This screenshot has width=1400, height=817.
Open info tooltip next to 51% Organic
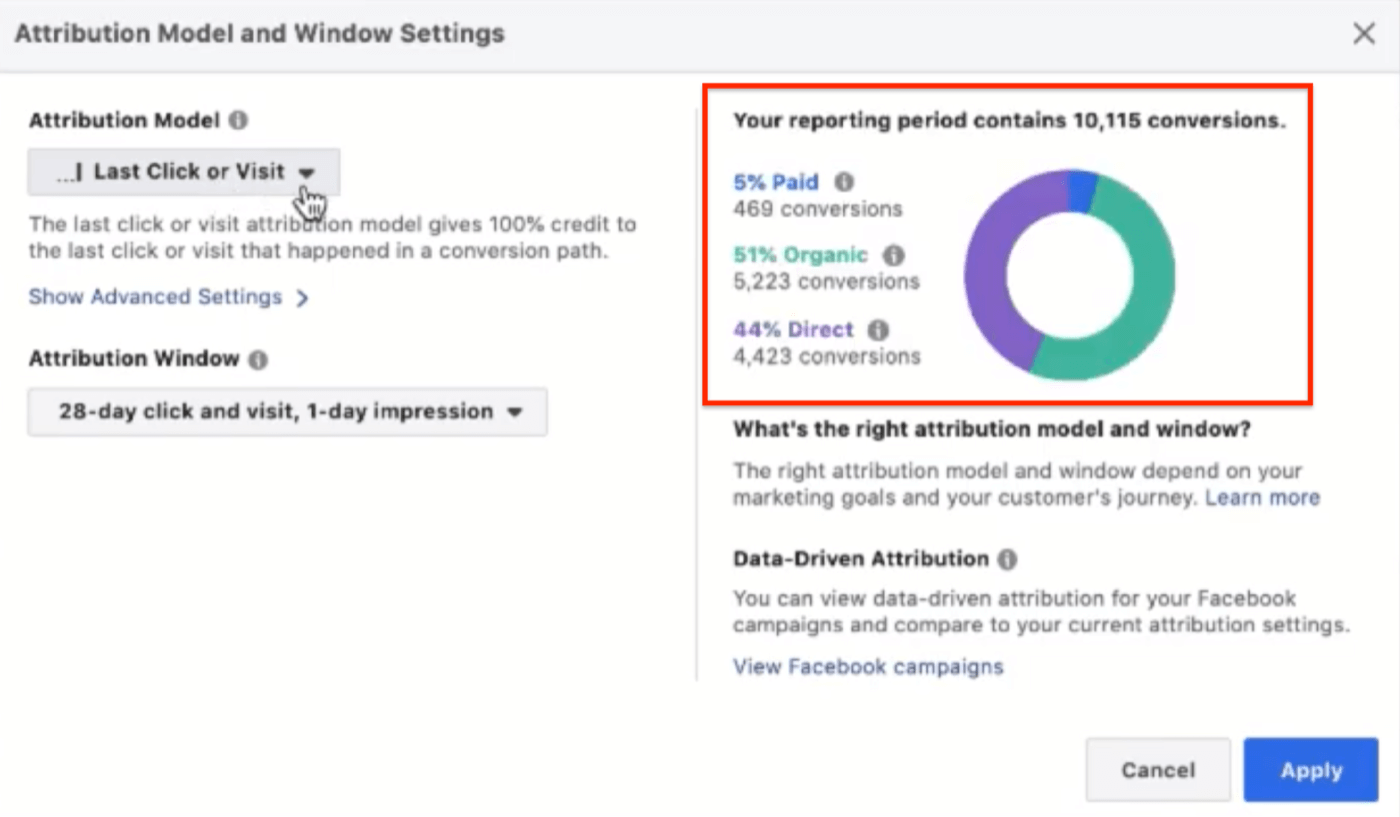coord(892,255)
